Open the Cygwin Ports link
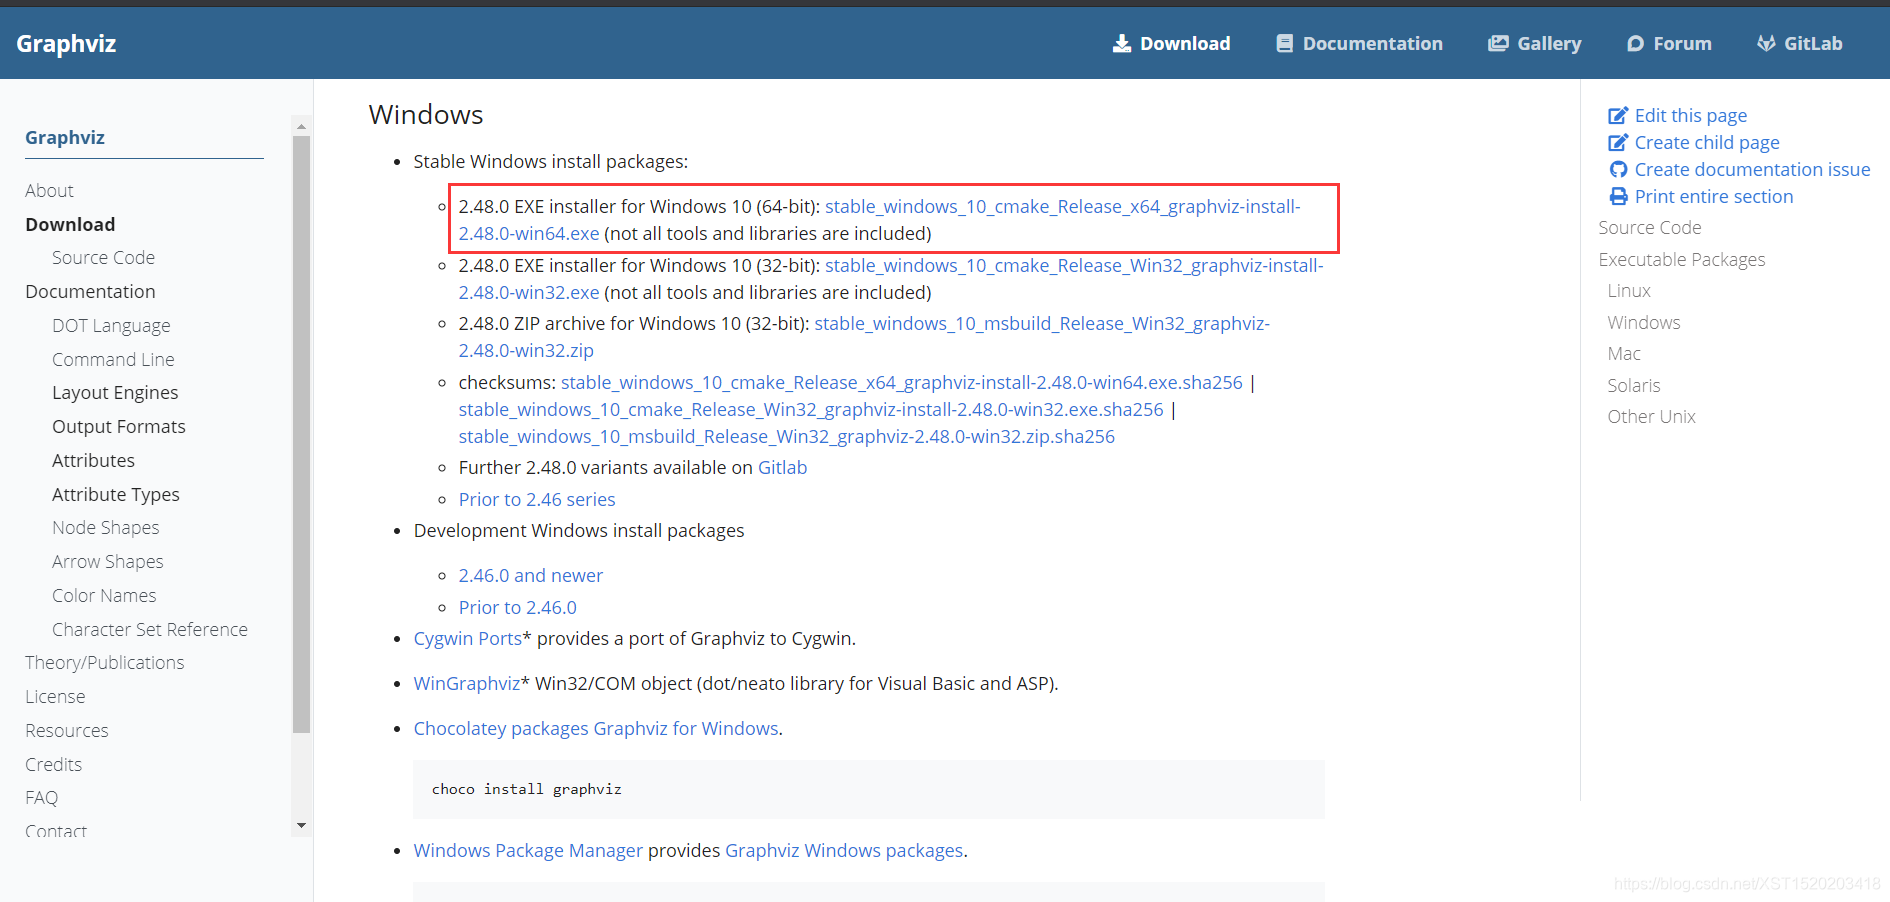Screen dimensions: 1890x902 click(x=467, y=638)
